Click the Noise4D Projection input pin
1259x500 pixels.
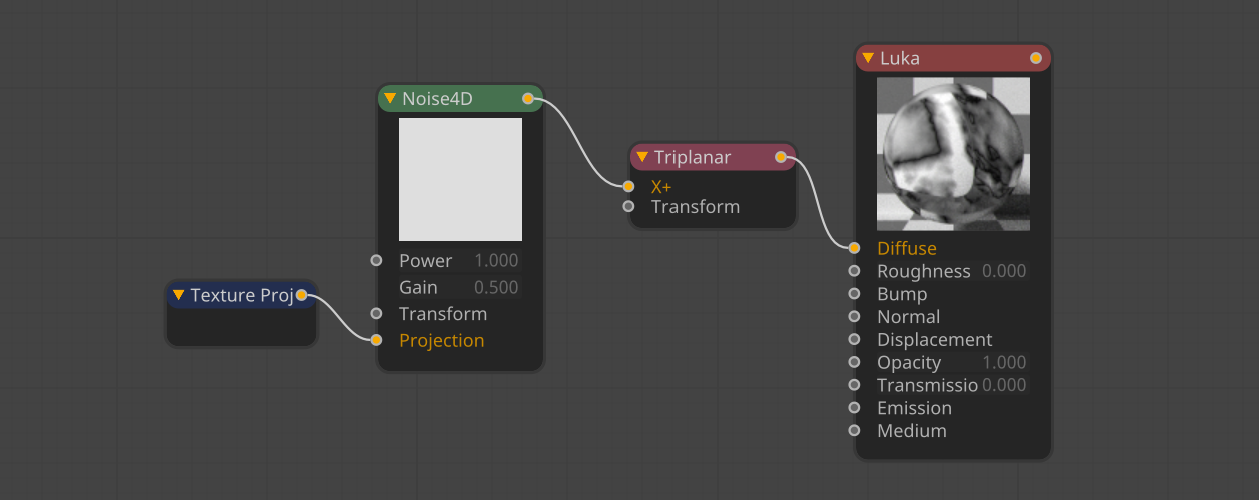point(376,340)
